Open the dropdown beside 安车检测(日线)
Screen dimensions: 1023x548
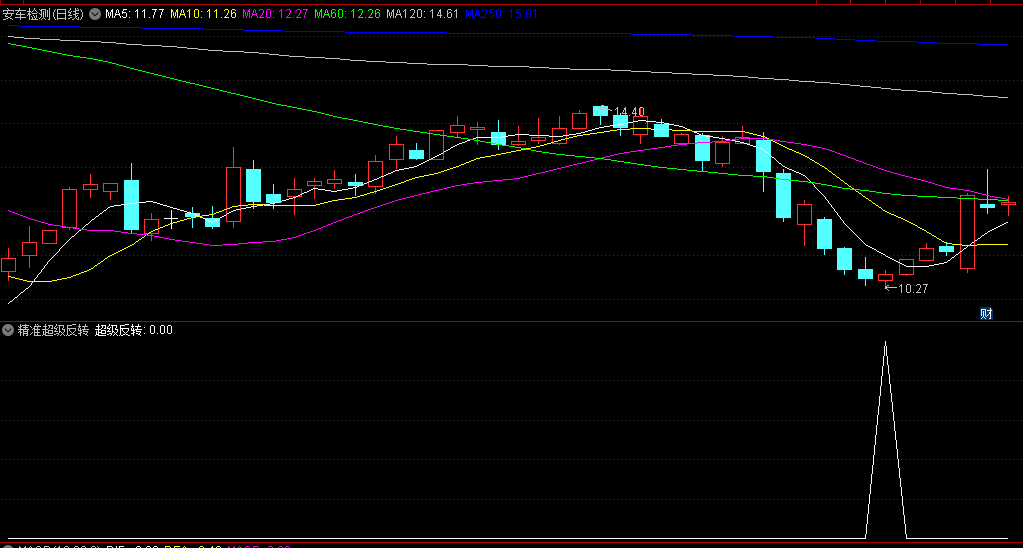click(95, 14)
